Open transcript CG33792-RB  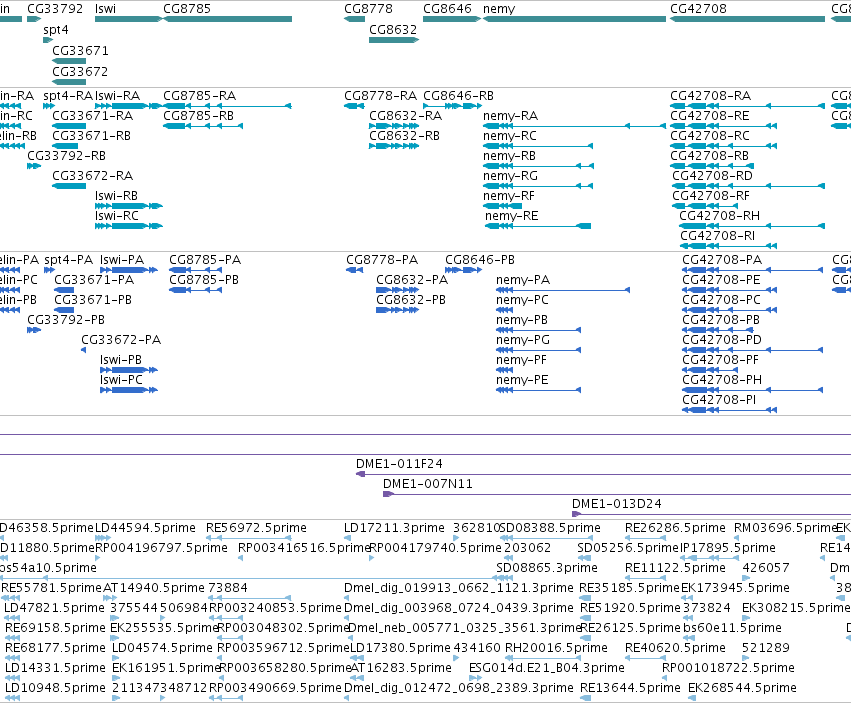[x=34, y=166]
